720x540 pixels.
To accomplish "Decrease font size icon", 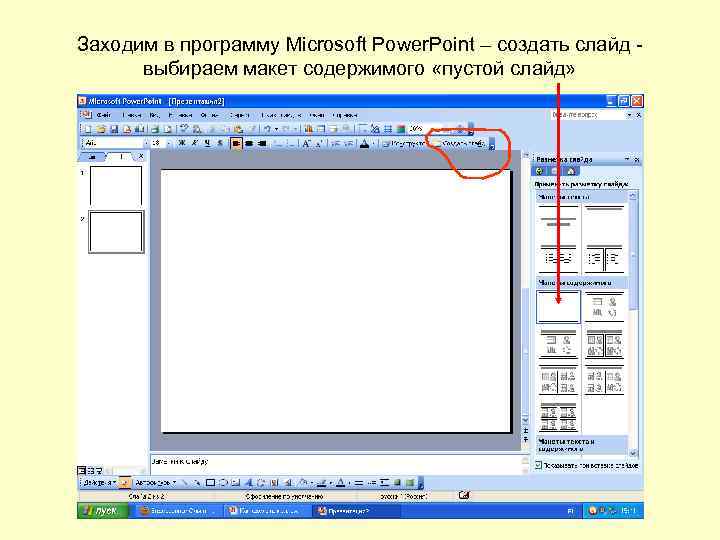I will pyautogui.click(x=319, y=143).
